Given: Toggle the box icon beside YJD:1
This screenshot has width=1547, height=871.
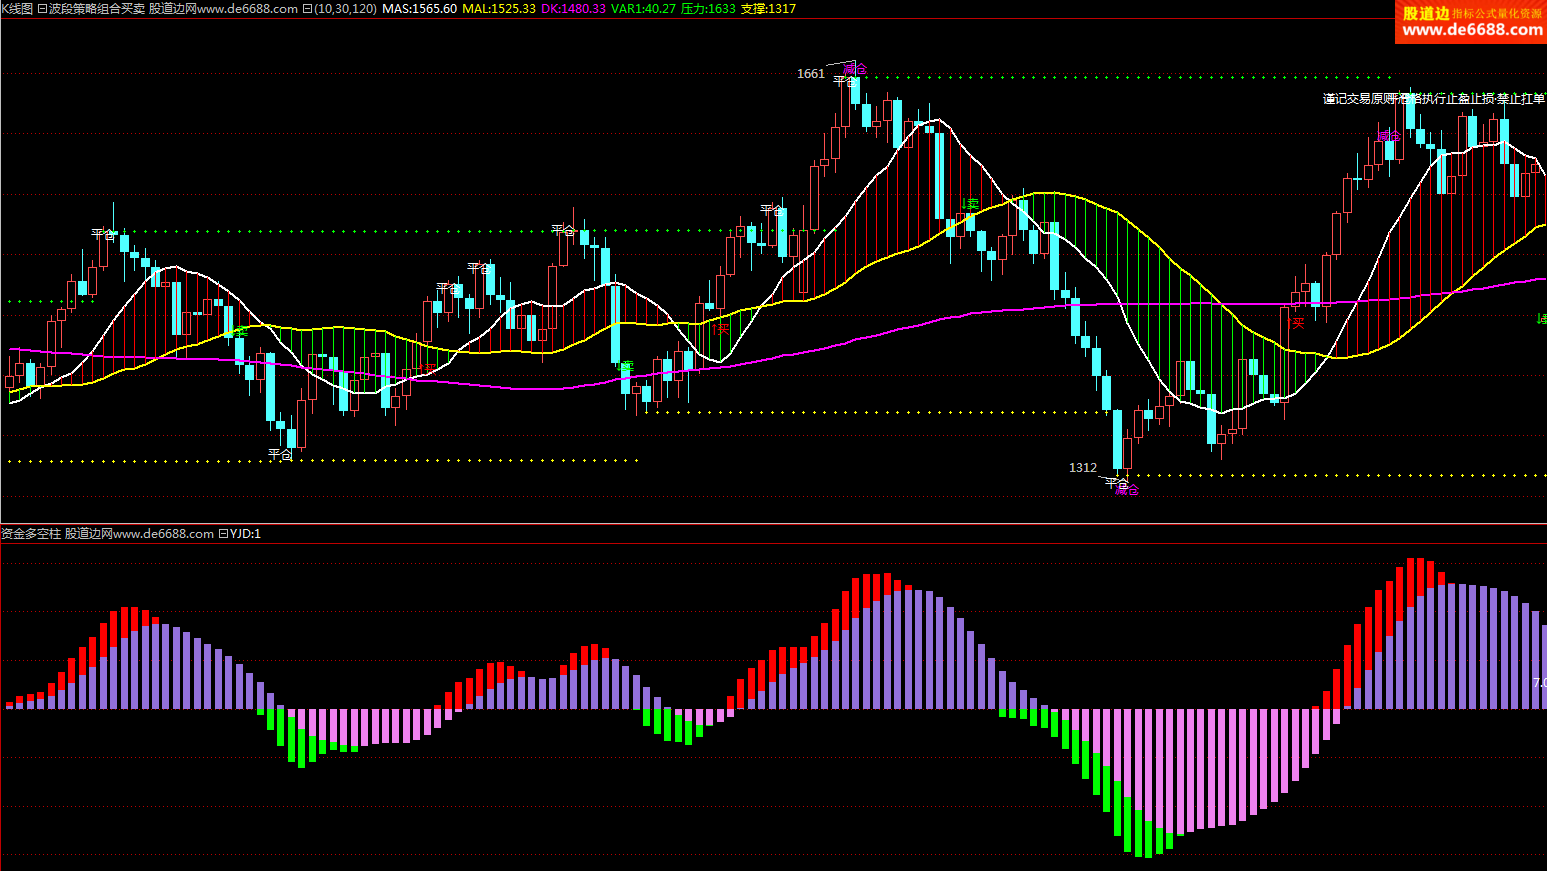Looking at the screenshot, I should [223, 534].
